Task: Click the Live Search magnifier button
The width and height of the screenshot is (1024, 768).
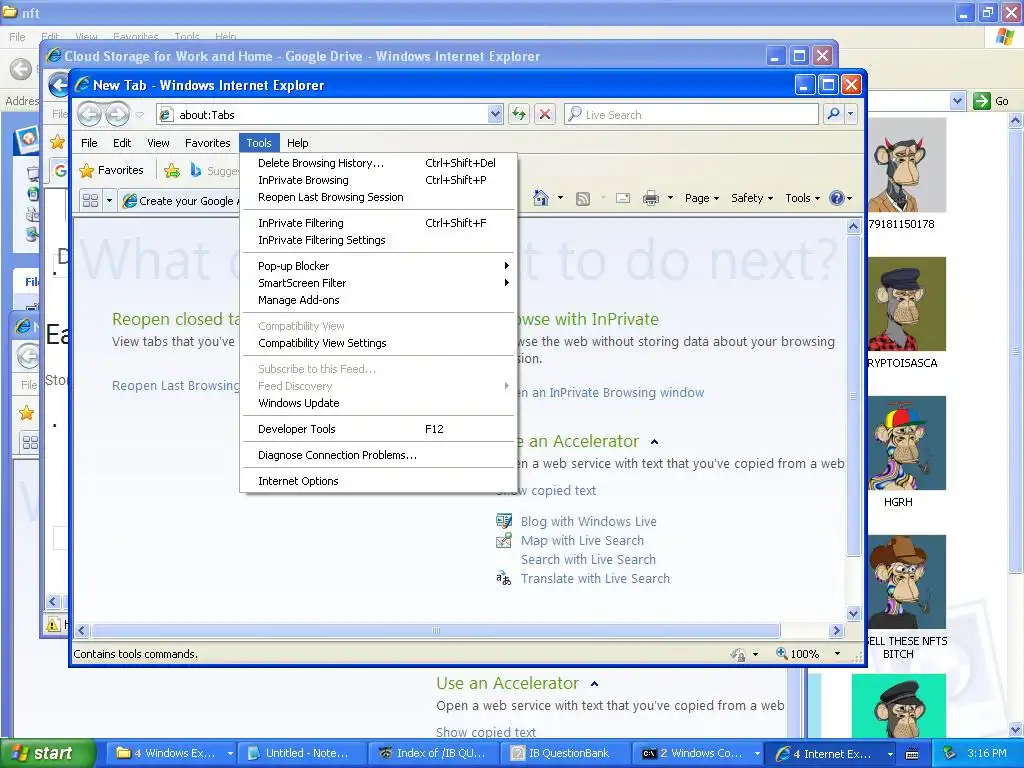Action: tap(833, 114)
